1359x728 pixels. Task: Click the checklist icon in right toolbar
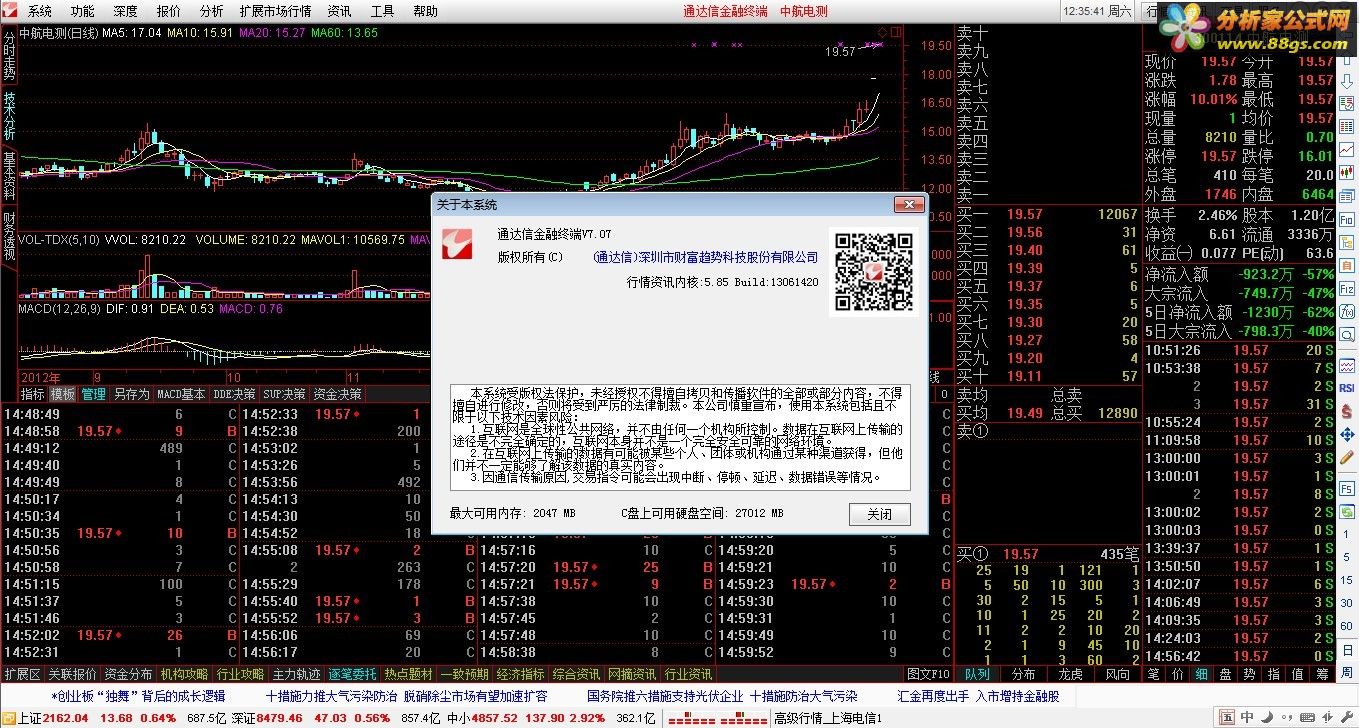[1346, 103]
